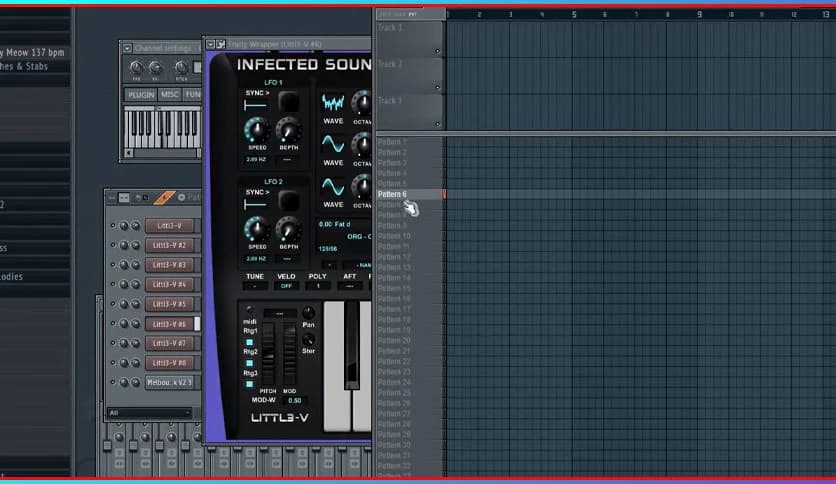The height and width of the screenshot is (484, 836).
Task: Mute Track 1 in the playlist
Action: (x=437, y=51)
